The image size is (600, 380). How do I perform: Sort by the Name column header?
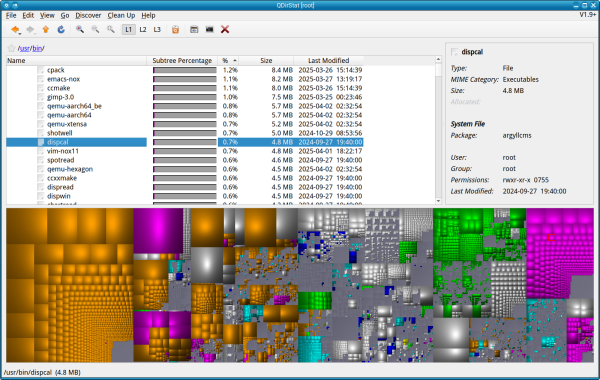tap(76, 60)
